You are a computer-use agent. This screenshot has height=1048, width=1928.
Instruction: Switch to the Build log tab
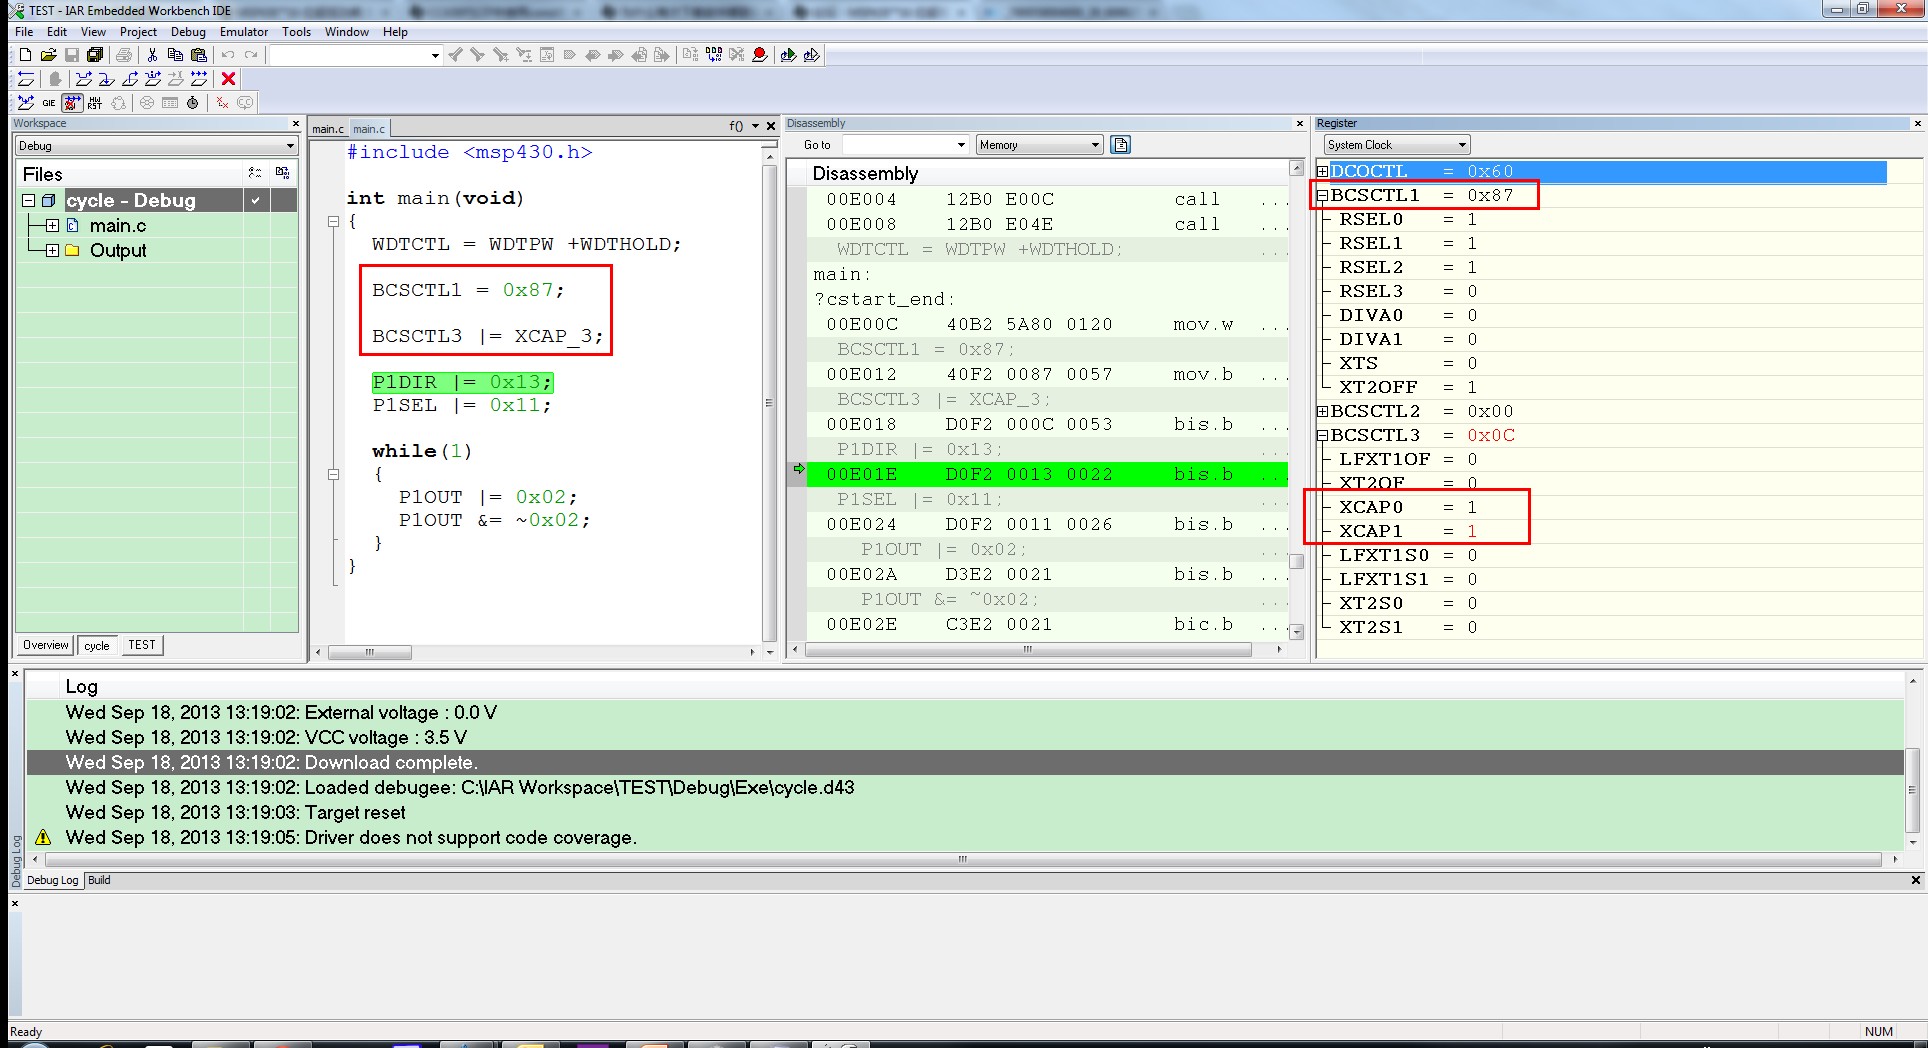coord(99,881)
